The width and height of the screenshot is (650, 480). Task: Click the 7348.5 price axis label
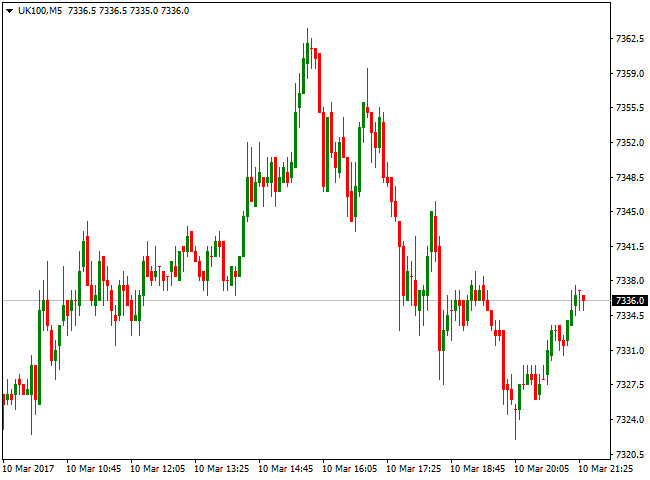[630, 177]
